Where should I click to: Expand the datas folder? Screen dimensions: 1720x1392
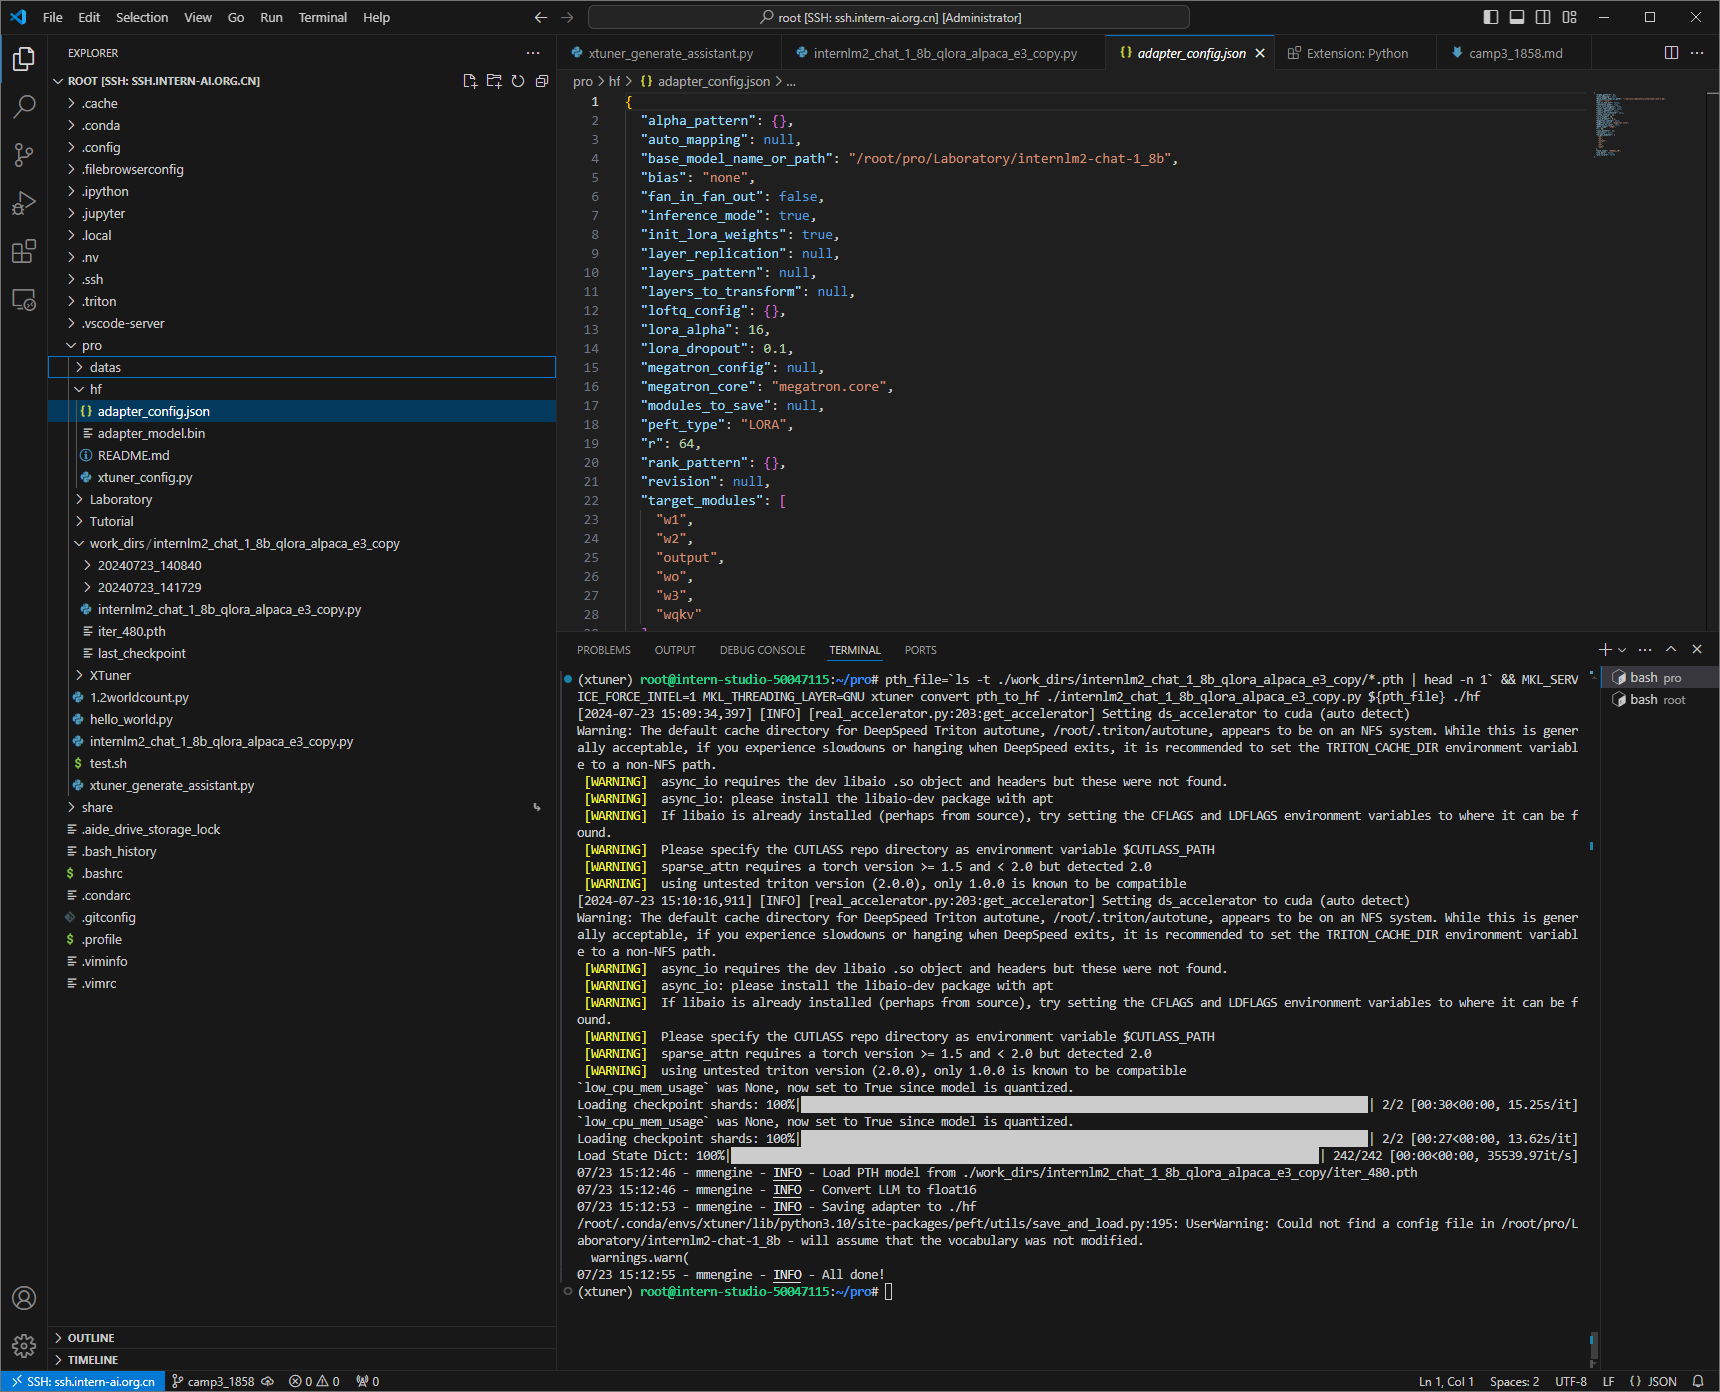coord(302,367)
